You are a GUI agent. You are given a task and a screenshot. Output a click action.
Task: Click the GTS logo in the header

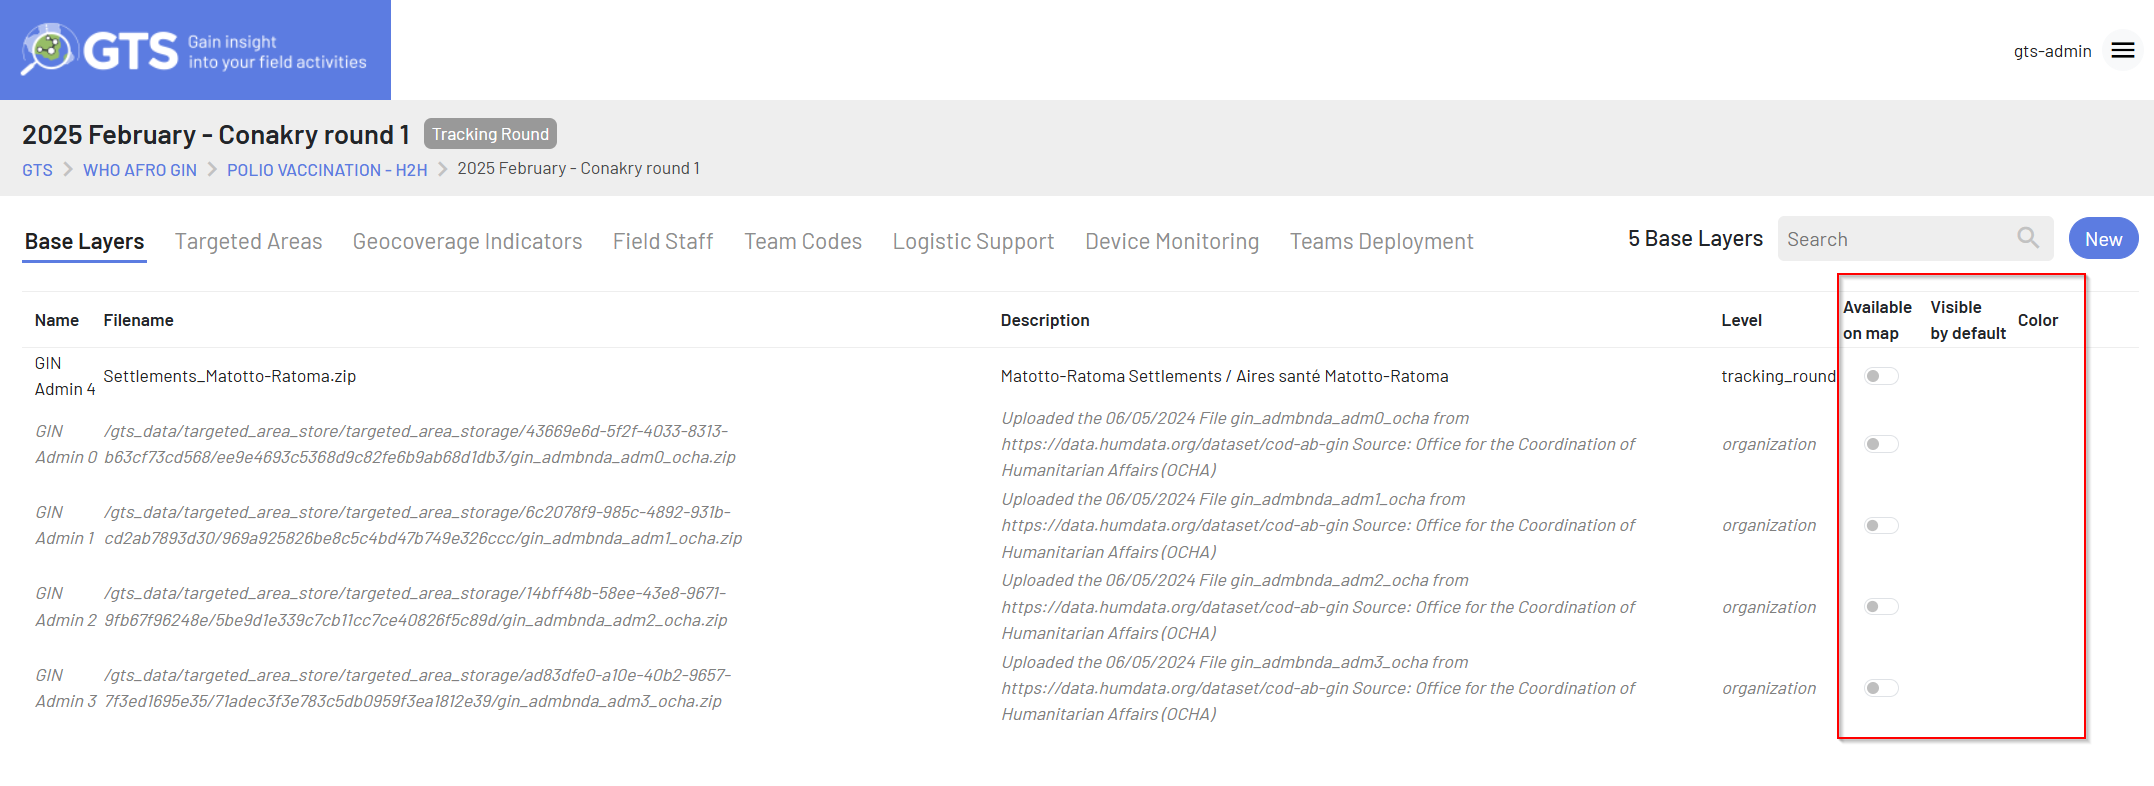point(194,50)
